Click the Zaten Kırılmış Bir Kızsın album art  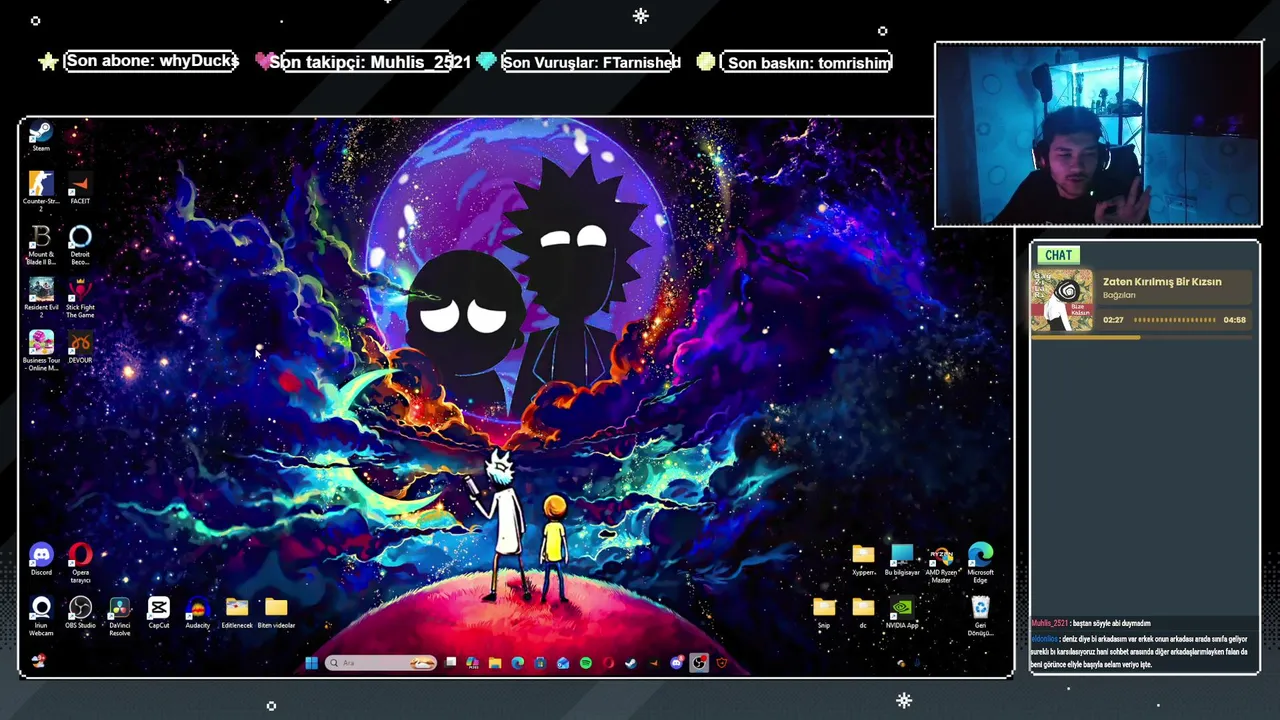[1062, 300]
